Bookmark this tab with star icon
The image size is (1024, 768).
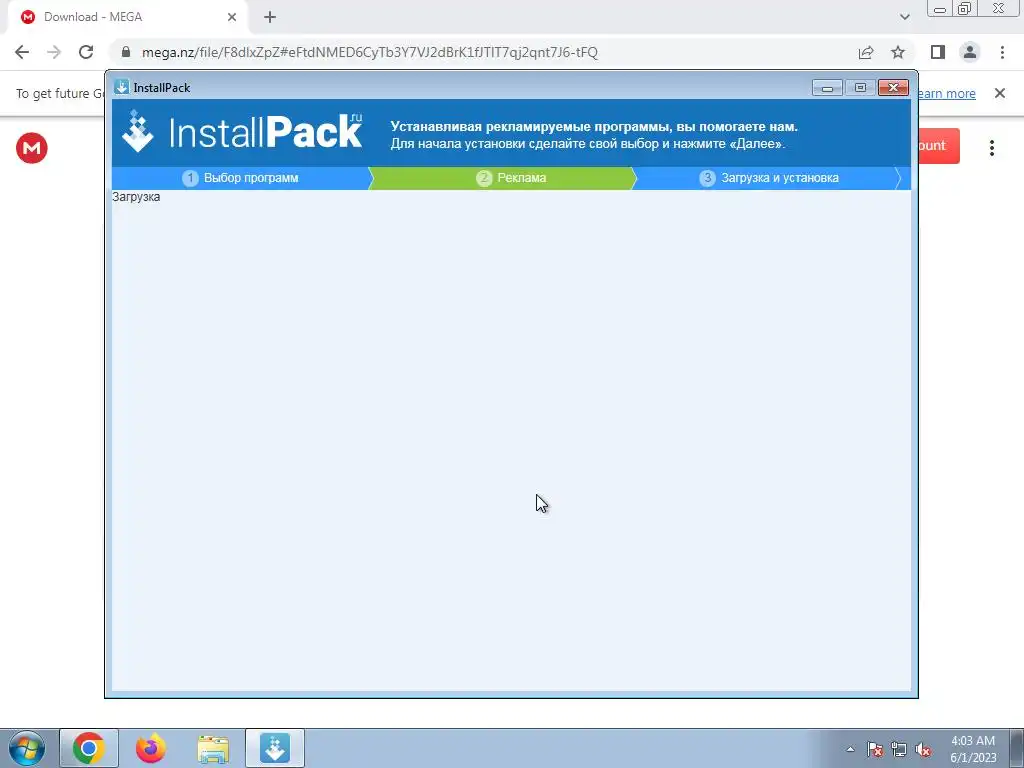(898, 52)
